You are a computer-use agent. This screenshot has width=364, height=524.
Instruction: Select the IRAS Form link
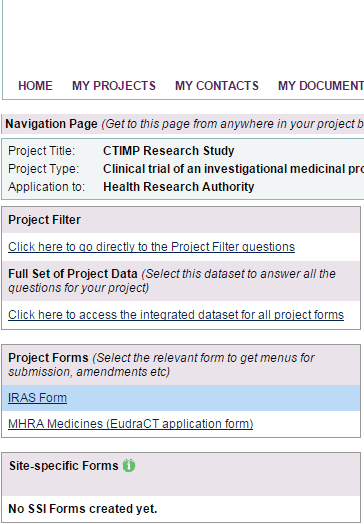pos(37,398)
